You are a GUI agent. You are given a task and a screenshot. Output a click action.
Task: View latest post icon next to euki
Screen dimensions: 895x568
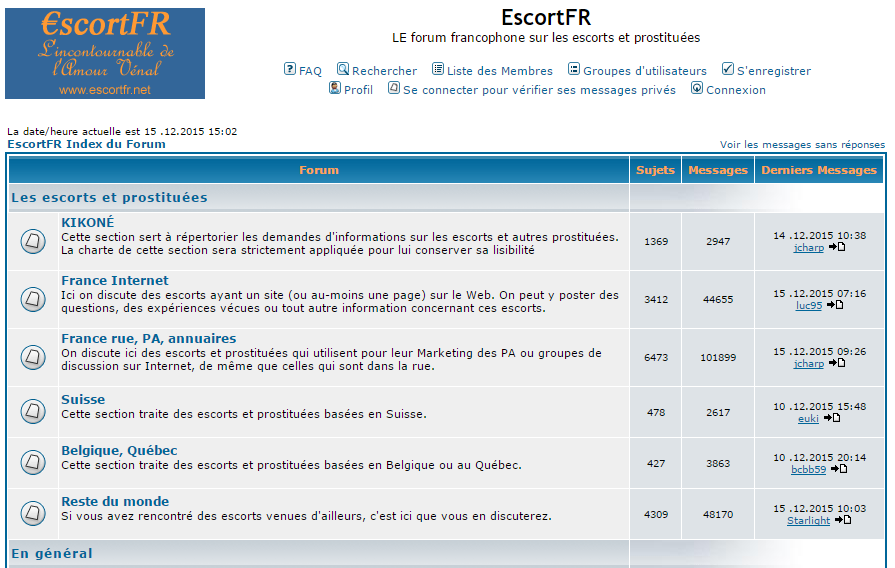(x=832, y=418)
